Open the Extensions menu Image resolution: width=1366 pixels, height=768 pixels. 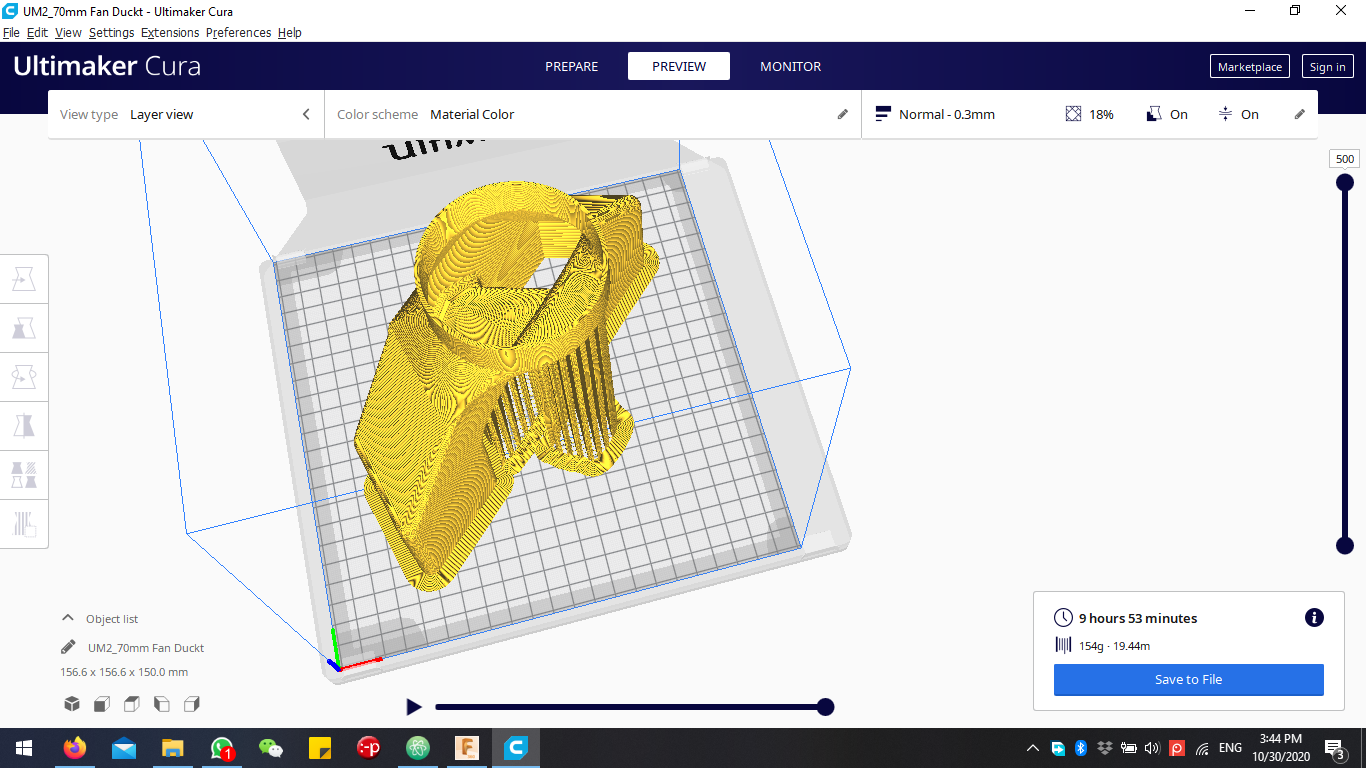[x=170, y=32]
